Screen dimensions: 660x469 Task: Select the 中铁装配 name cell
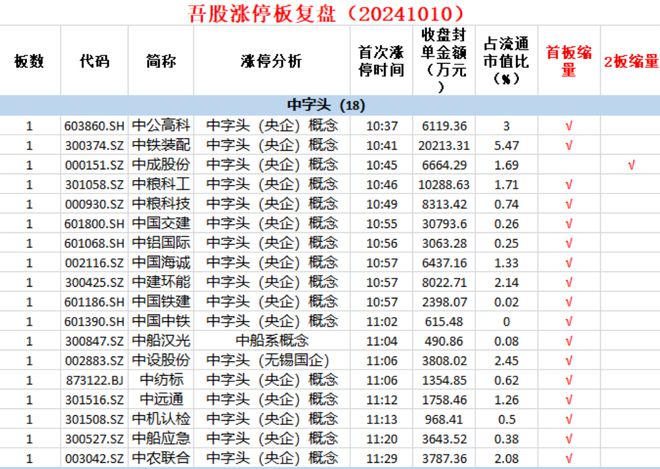161,145
